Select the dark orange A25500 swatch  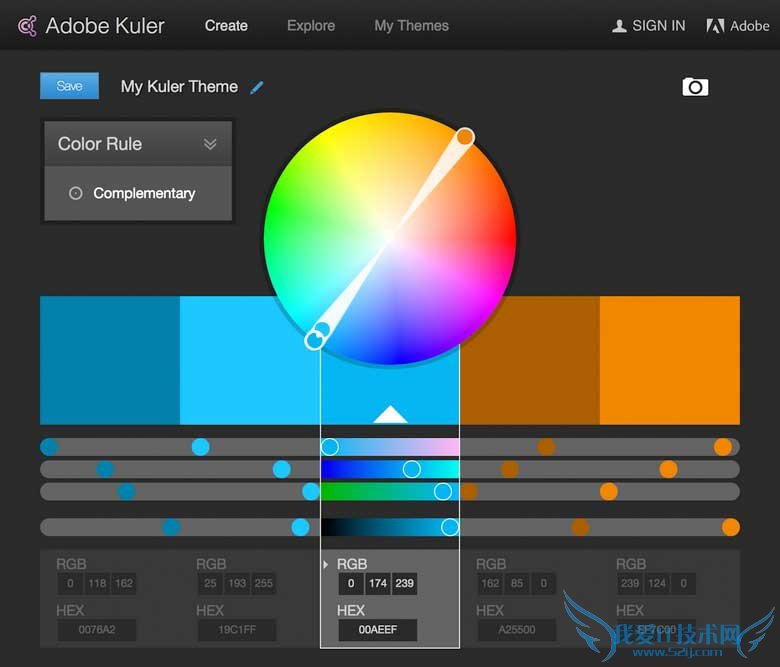530,360
